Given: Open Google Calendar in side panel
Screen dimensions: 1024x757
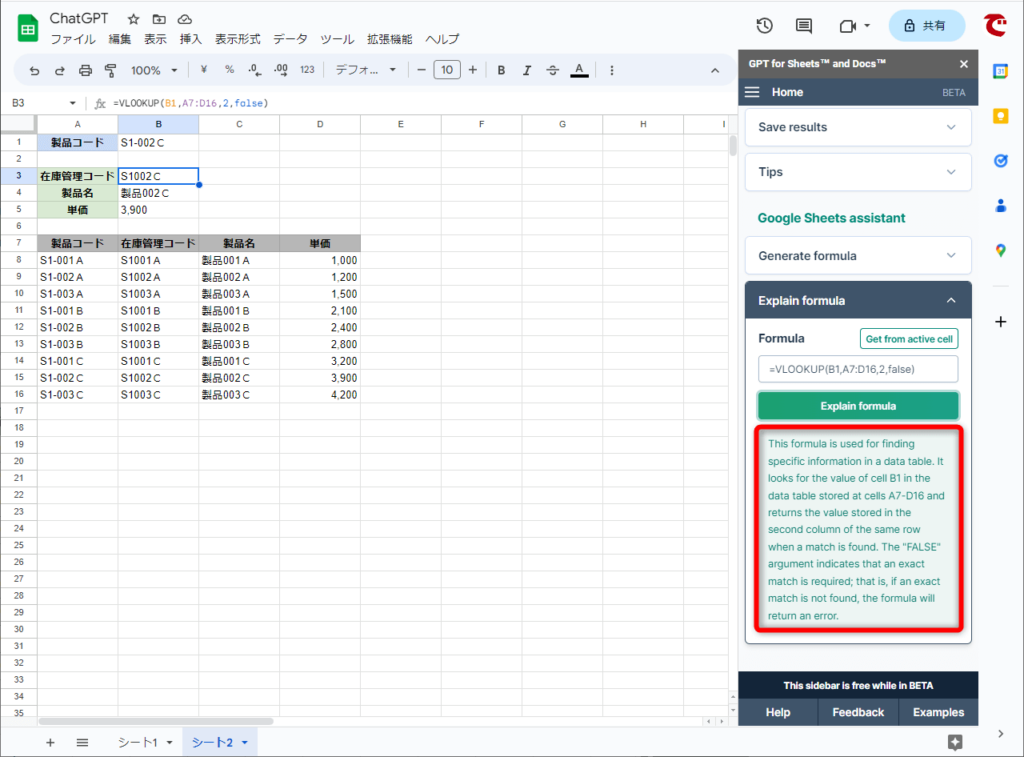Looking at the screenshot, I should coord(1000,71).
